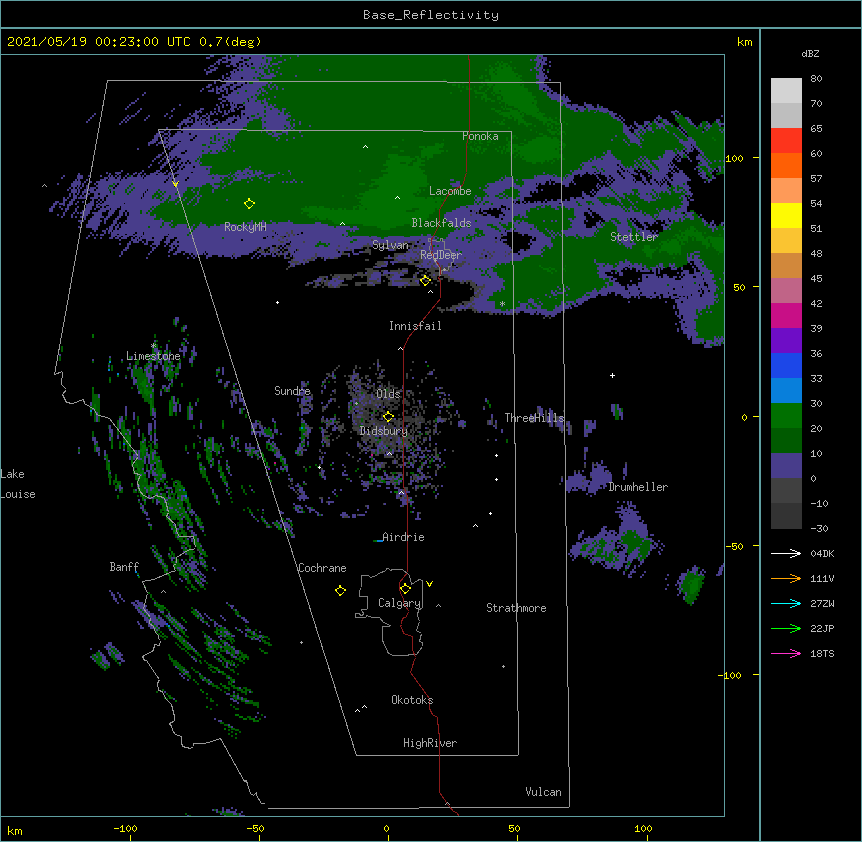
Task: Pick the bright yellow 54 dBZ swatch
Action: pos(786,215)
